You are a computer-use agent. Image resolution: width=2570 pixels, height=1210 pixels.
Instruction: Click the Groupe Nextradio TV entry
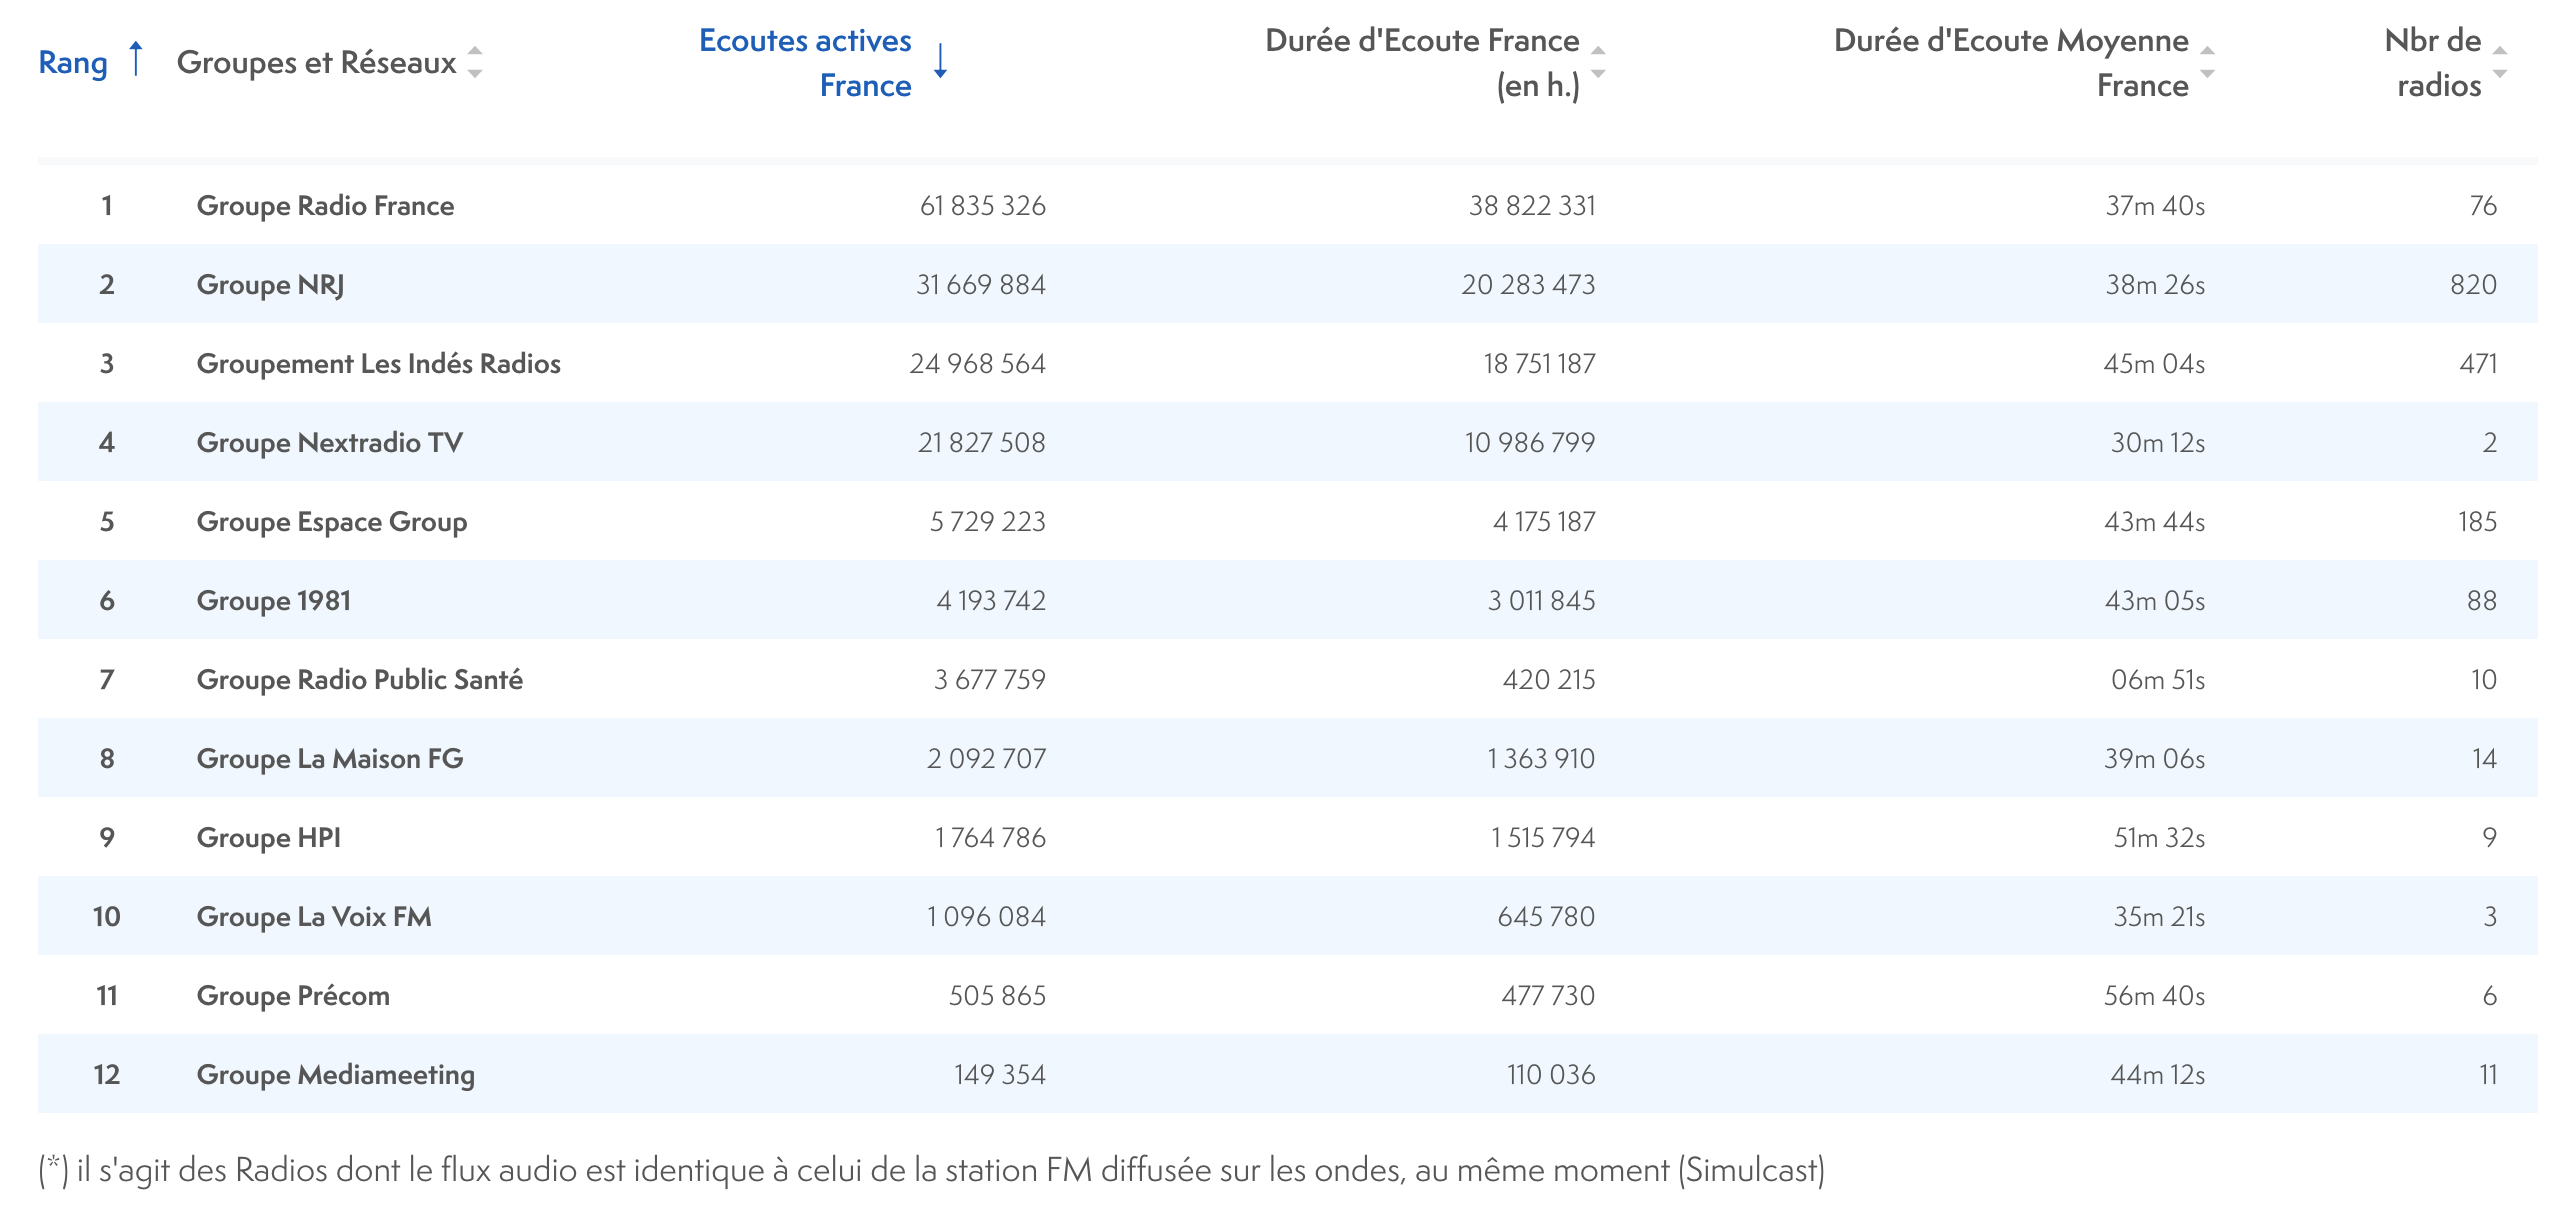tap(329, 443)
